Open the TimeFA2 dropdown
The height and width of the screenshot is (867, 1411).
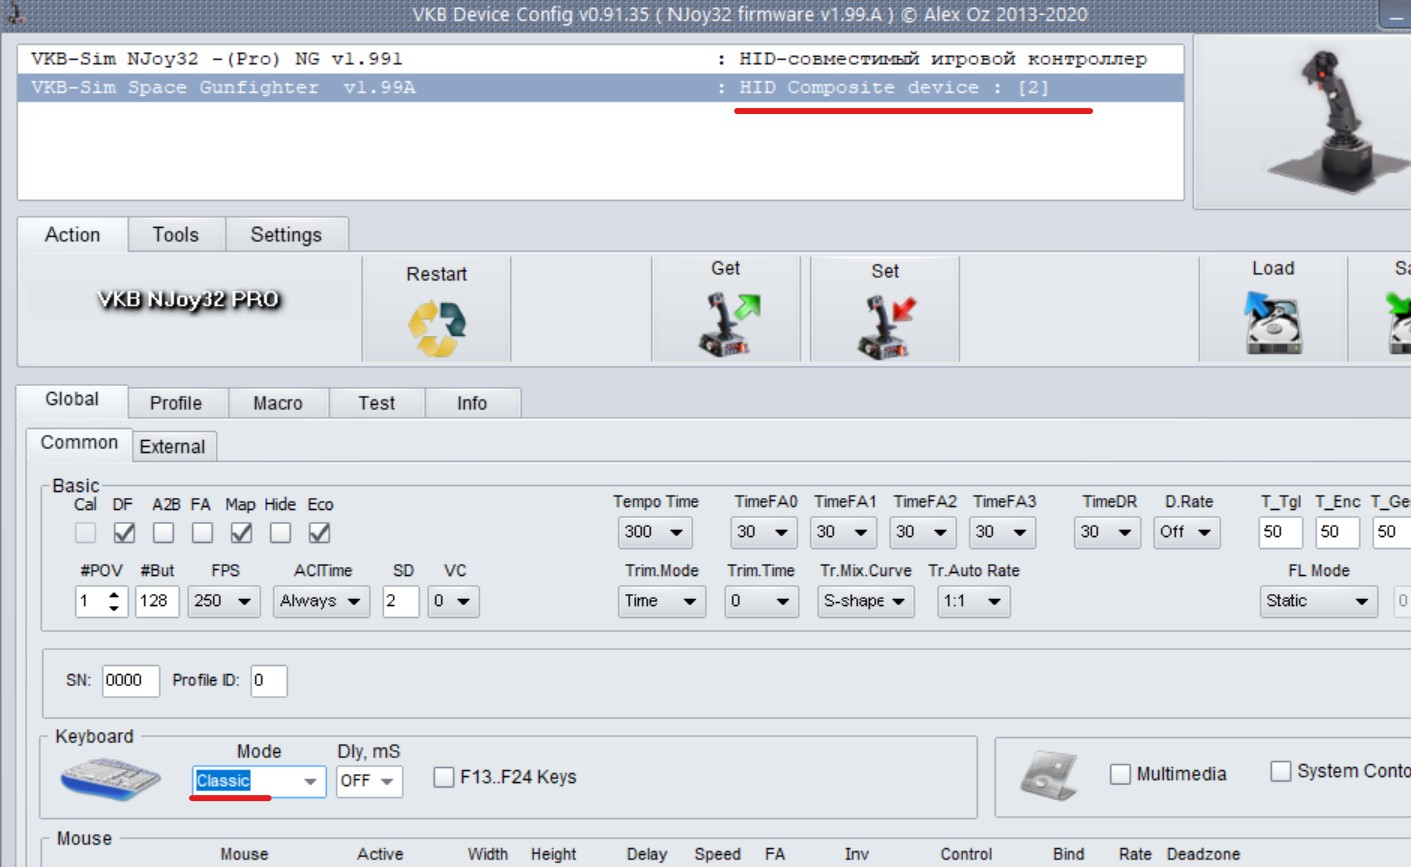point(923,532)
